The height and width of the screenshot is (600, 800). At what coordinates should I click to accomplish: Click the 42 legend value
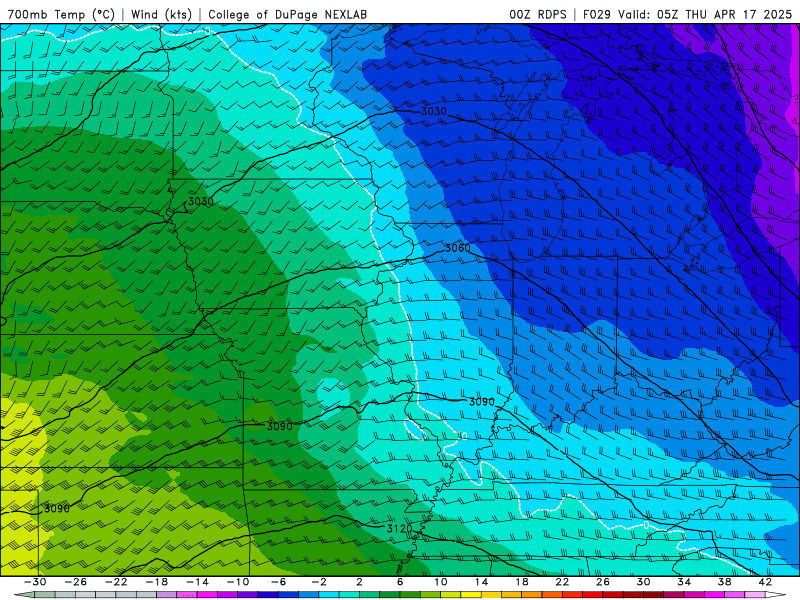pos(765,582)
